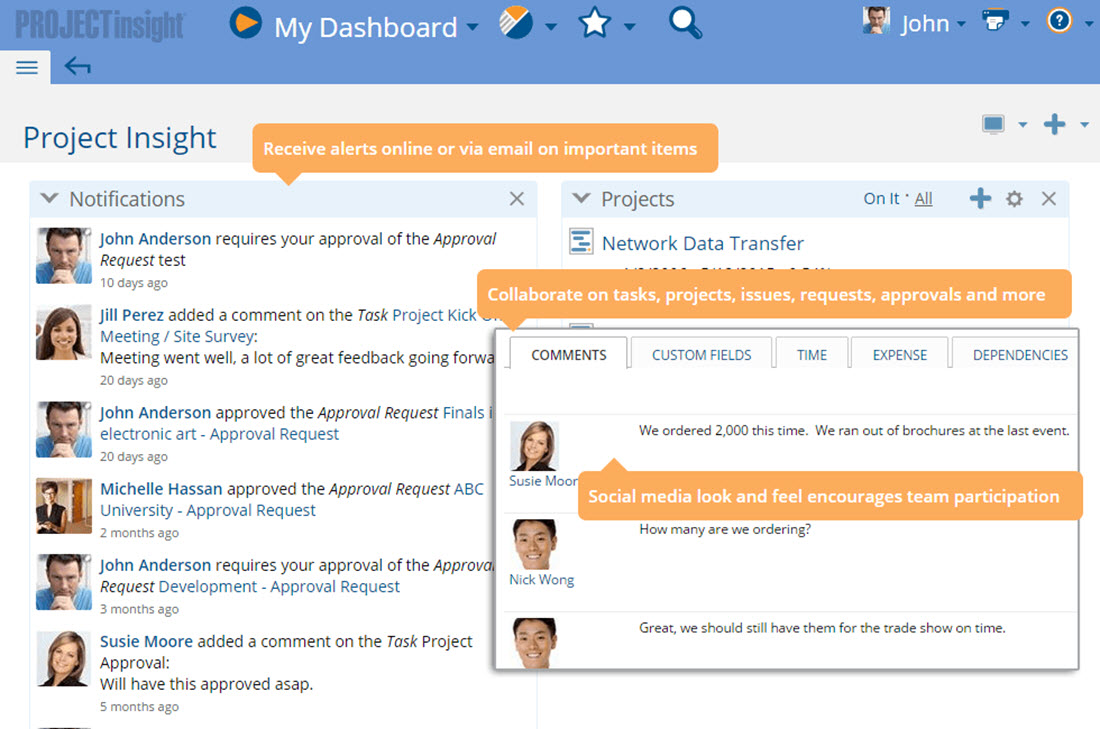The width and height of the screenshot is (1100, 729).
Task: Switch to the Expense tab
Action: coord(899,355)
